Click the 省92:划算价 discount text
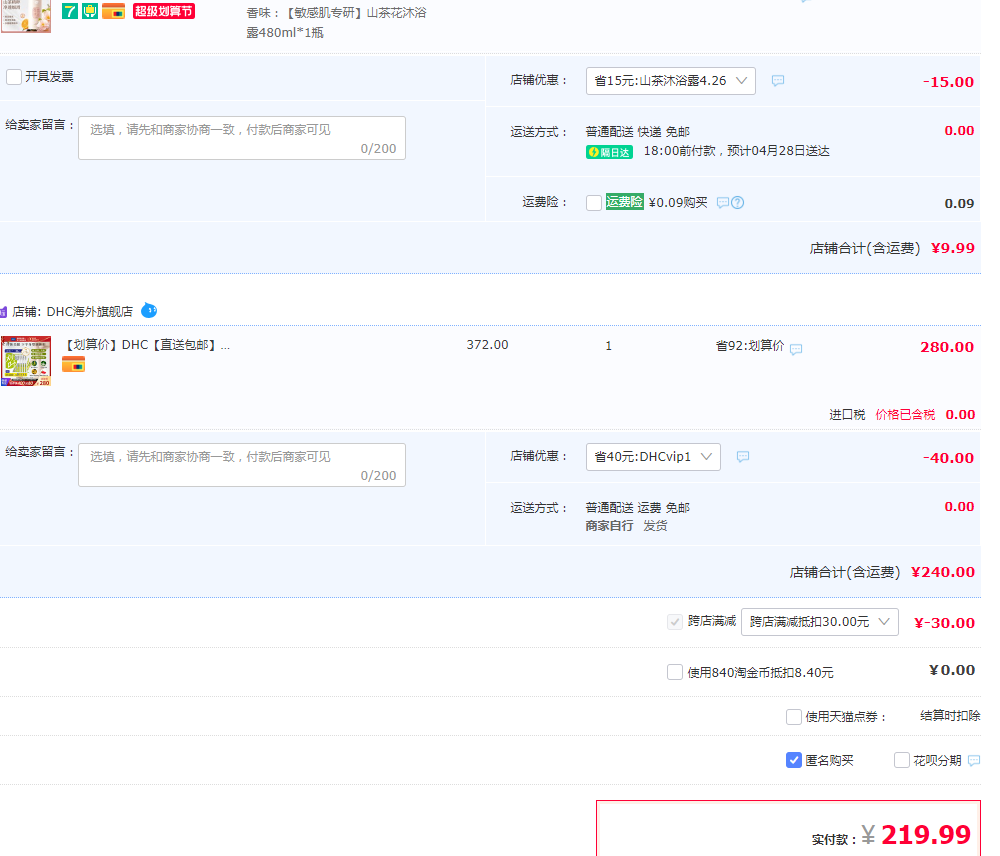The image size is (1000, 856). point(750,346)
